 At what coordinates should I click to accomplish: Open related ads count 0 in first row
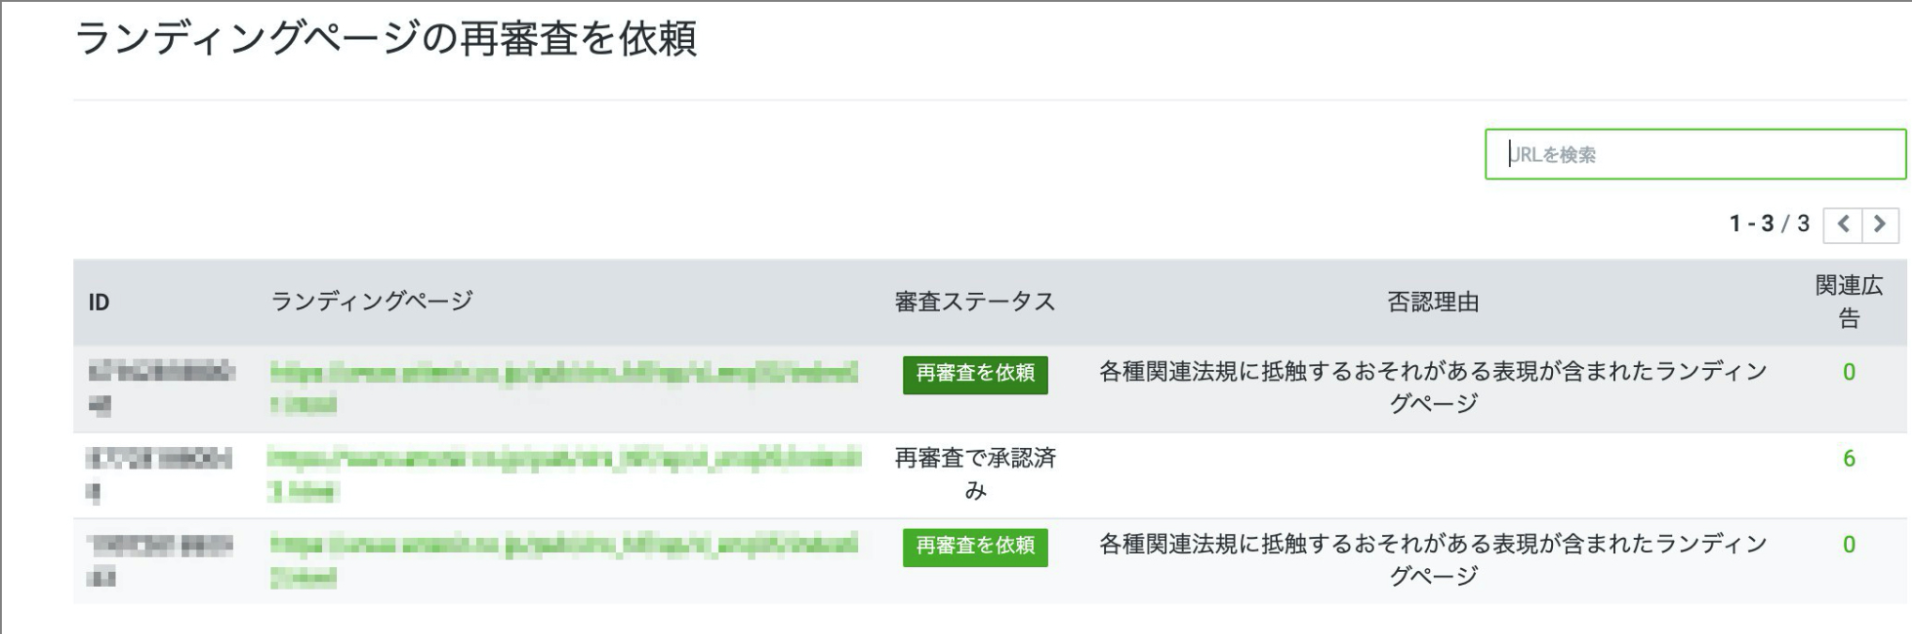[1849, 373]
